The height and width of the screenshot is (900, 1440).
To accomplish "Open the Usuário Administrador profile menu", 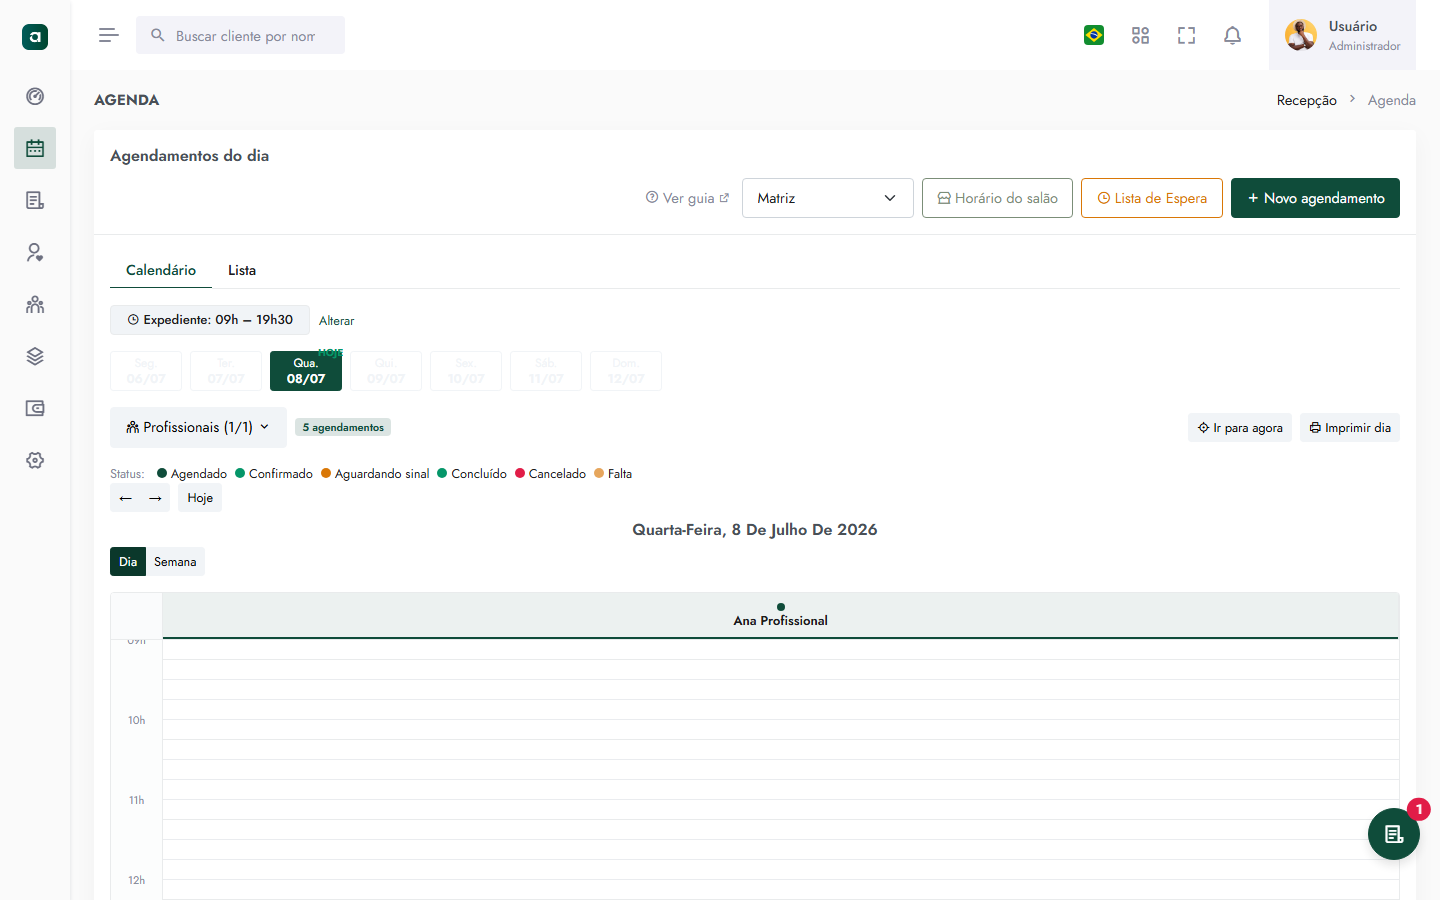I will click(1342, 35).
